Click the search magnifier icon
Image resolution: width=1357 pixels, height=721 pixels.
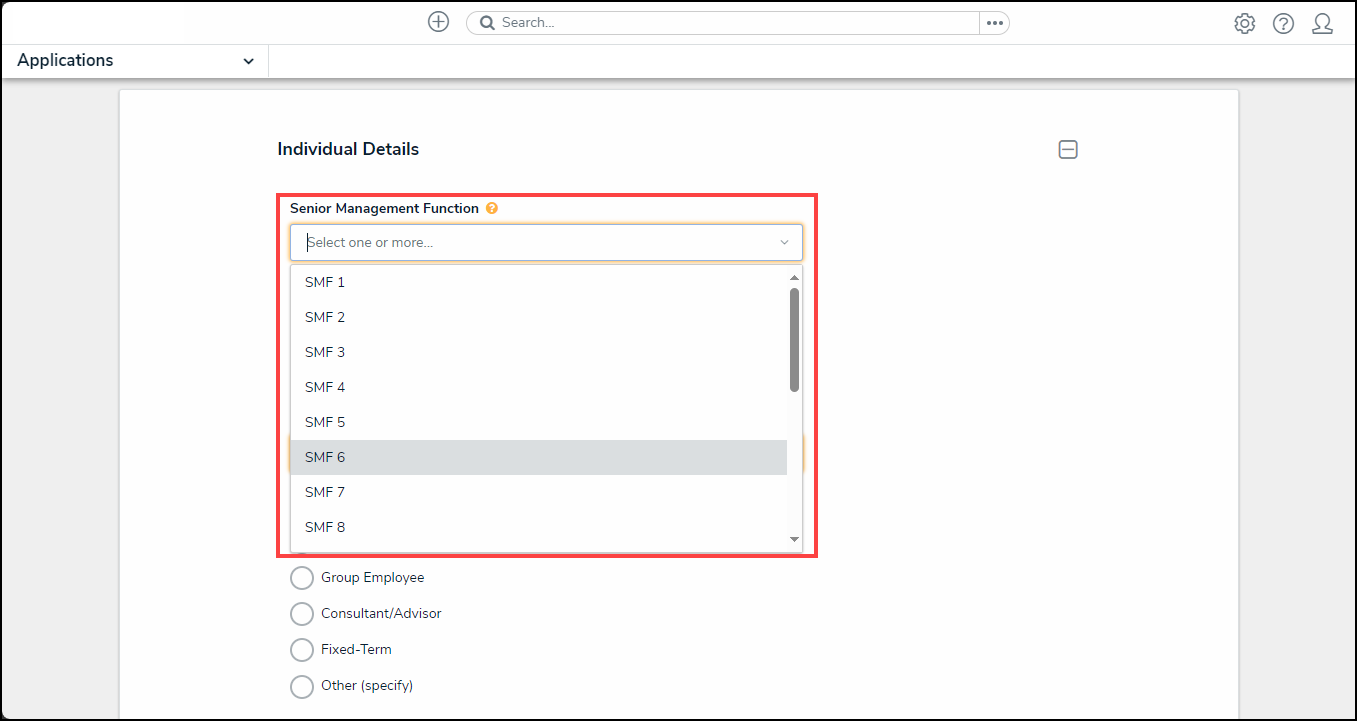[487, 22]
